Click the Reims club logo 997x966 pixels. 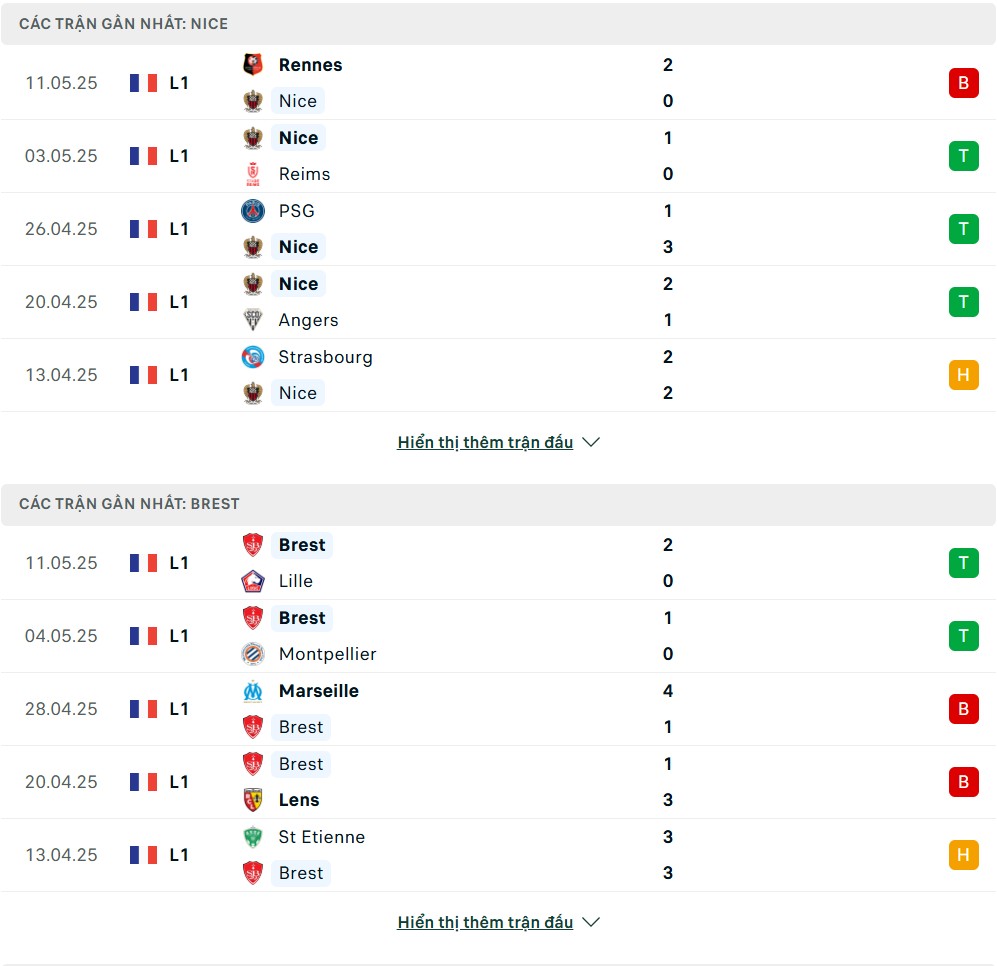tap(253, 174)
